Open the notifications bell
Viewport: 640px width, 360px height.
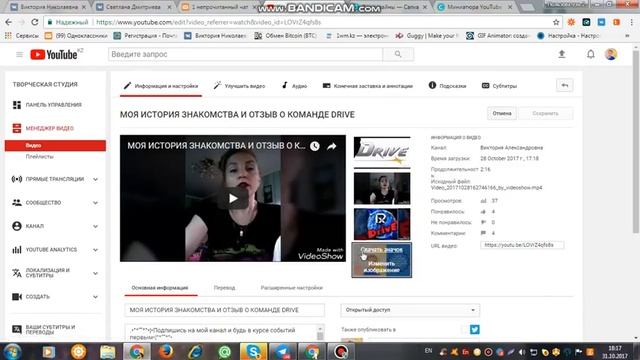click(591, 54)
